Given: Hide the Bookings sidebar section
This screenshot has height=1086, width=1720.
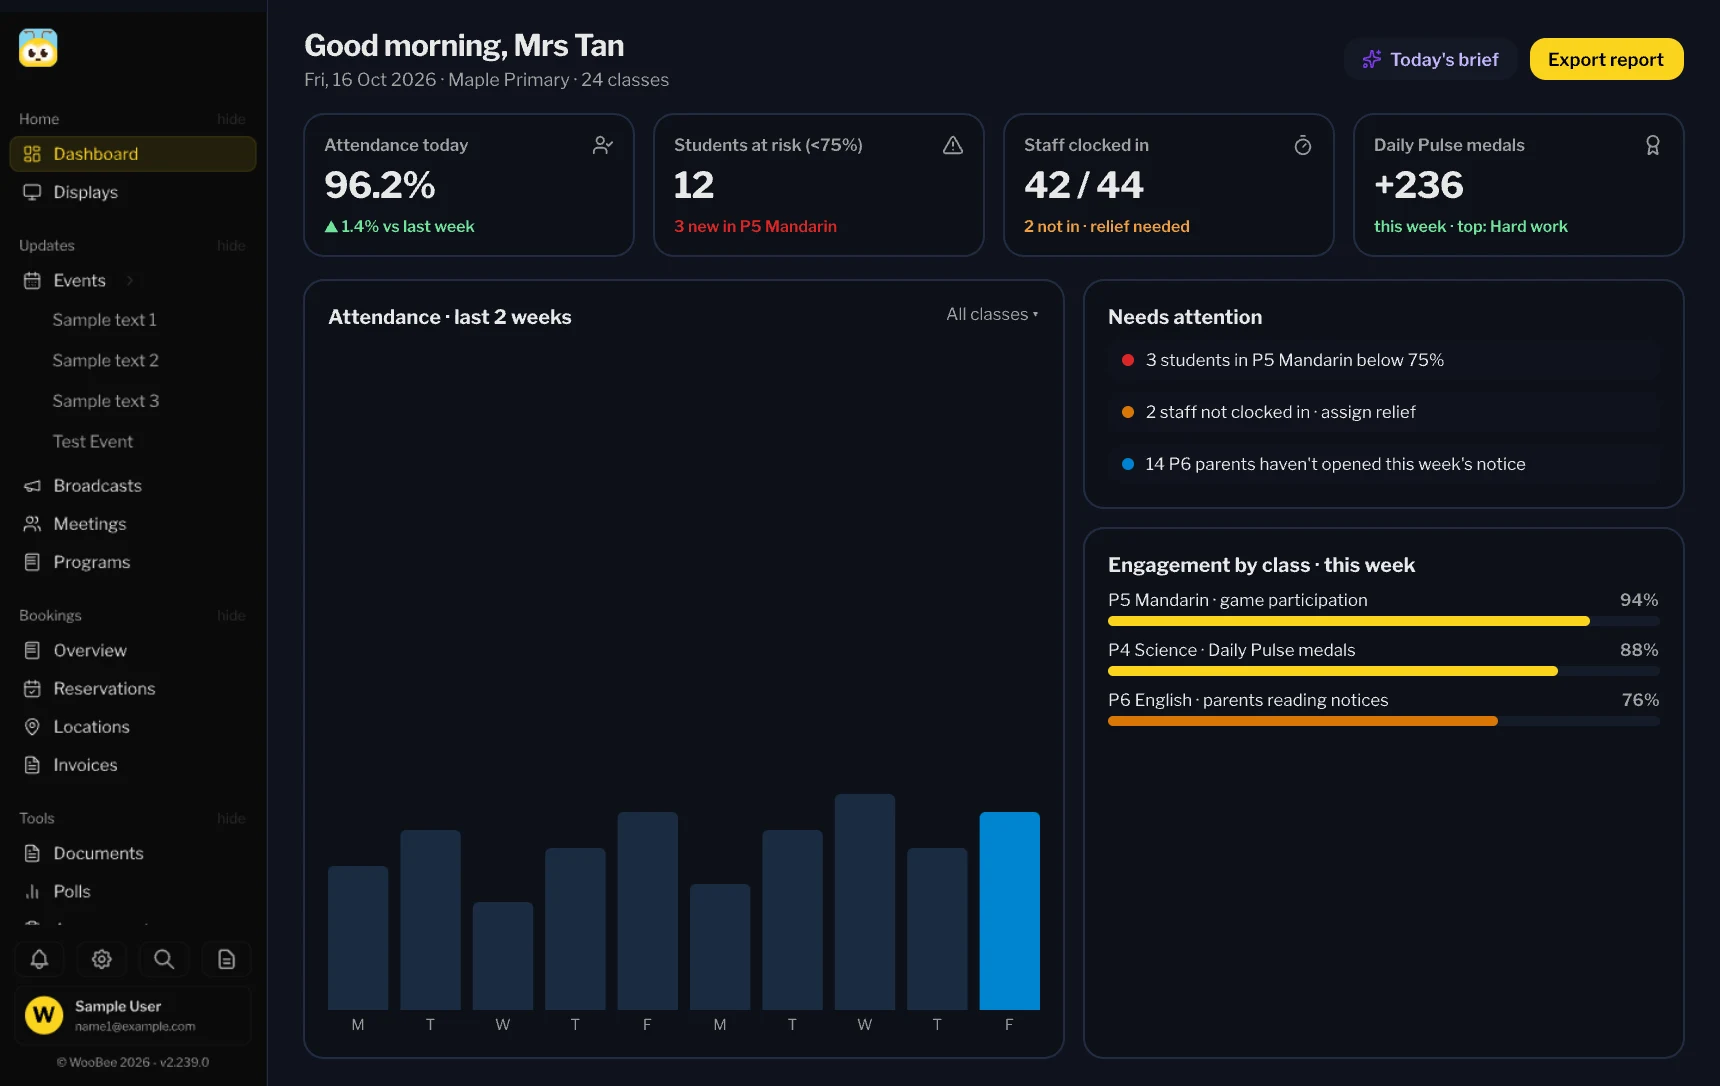Looking at the screenshot, I should click(x=231, y=616).
